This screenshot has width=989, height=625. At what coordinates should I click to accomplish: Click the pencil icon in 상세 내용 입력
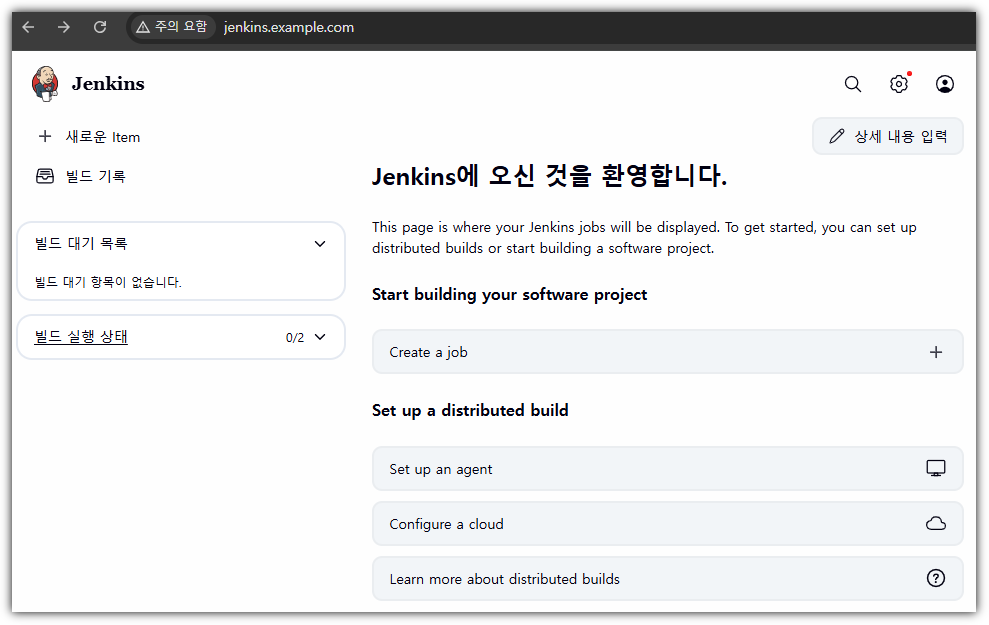[x=836, y=136]
